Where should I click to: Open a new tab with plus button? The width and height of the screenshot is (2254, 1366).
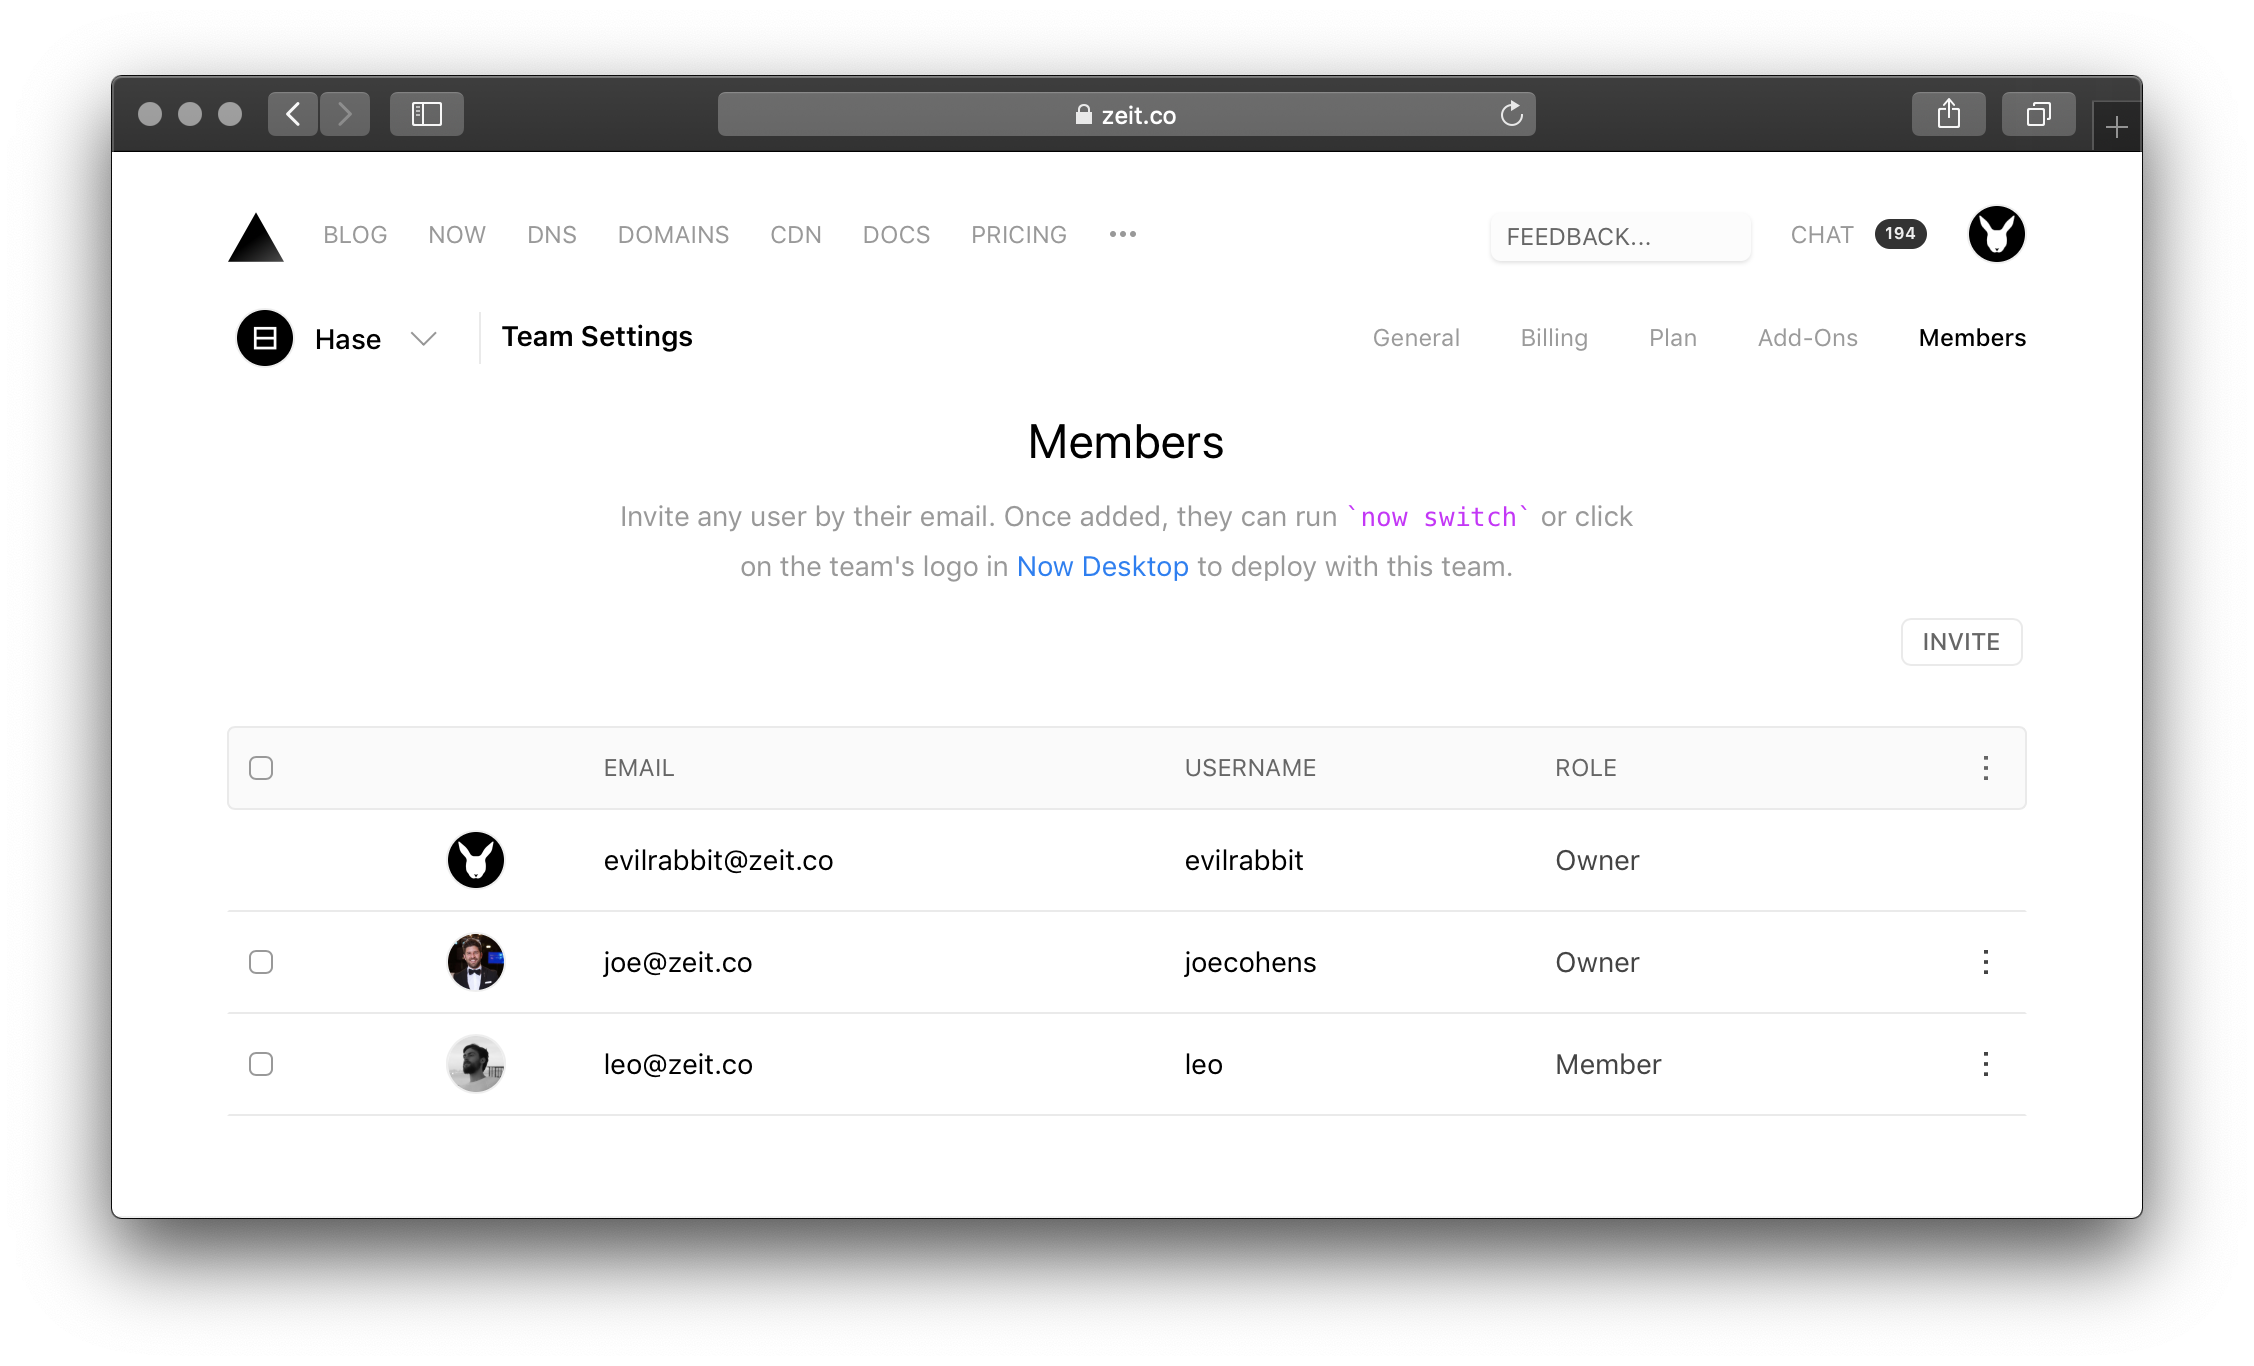pos(2116,127)
